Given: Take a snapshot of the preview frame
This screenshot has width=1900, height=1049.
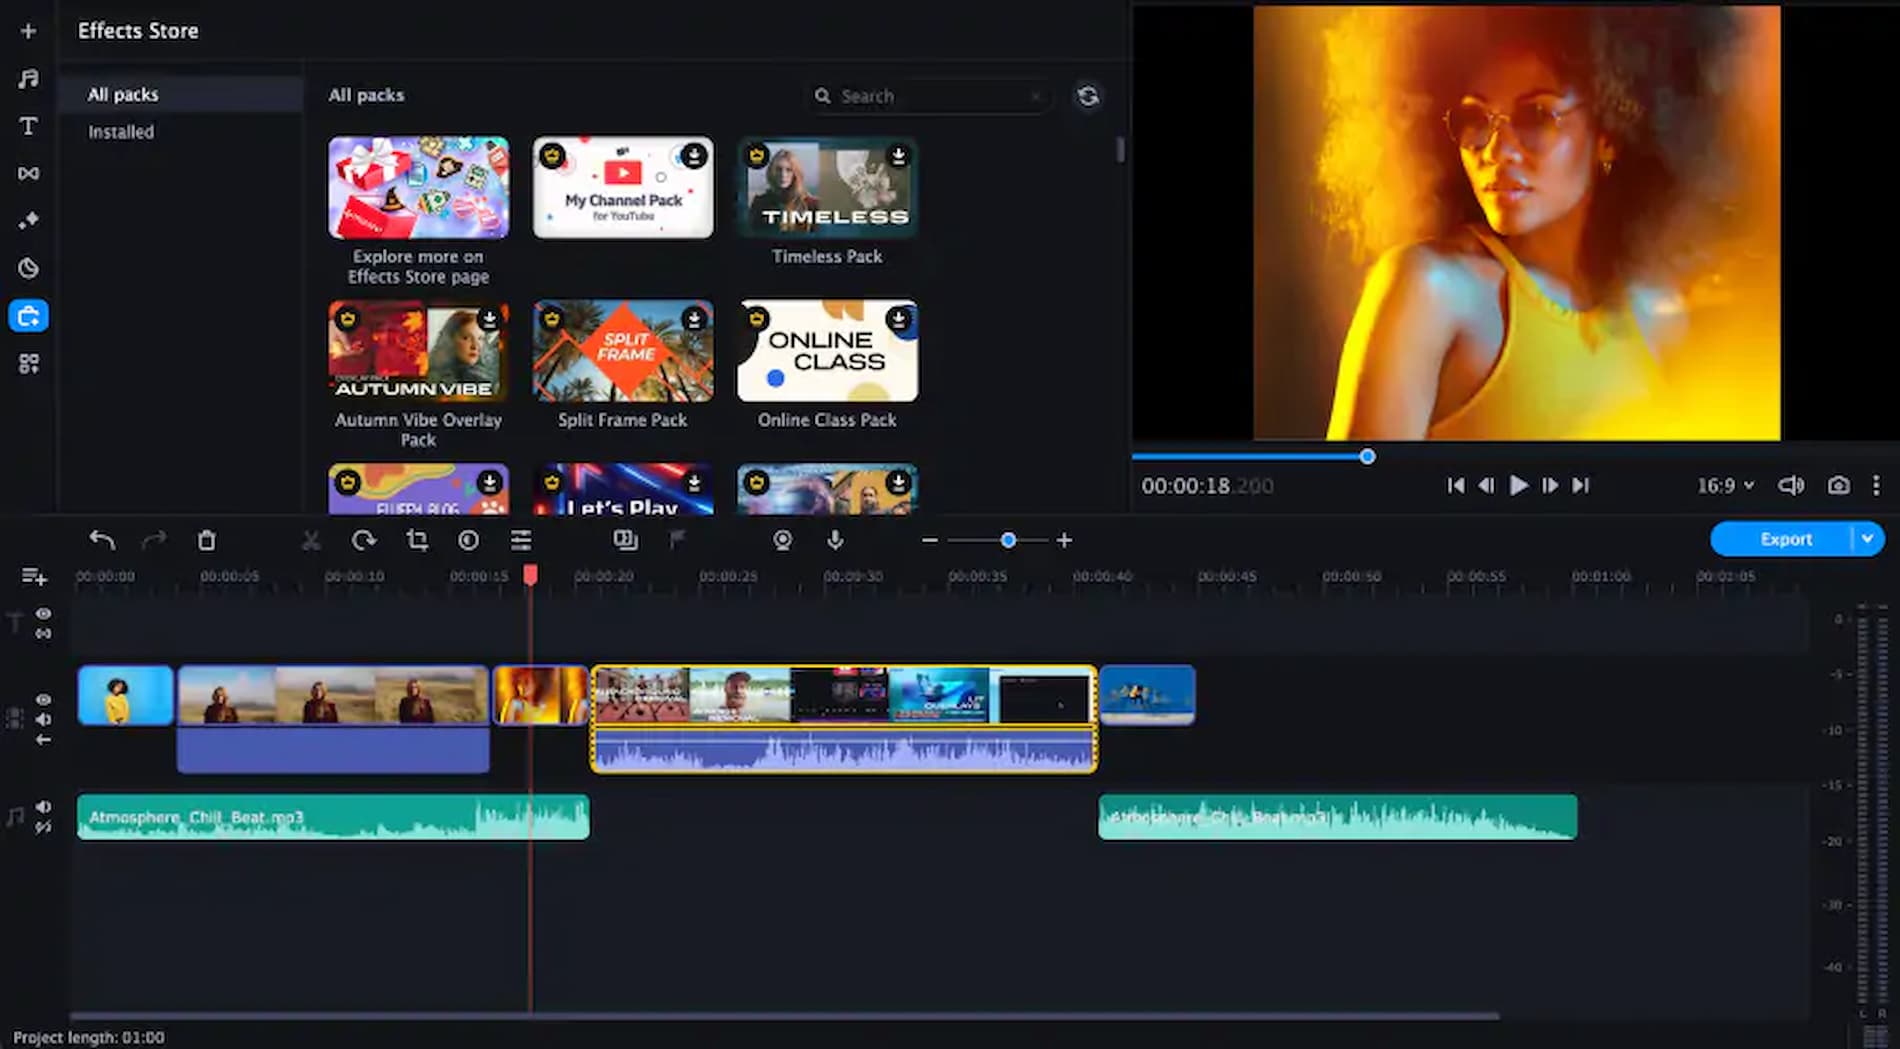Looking at the screenshot, I should tap(1839, 486).
